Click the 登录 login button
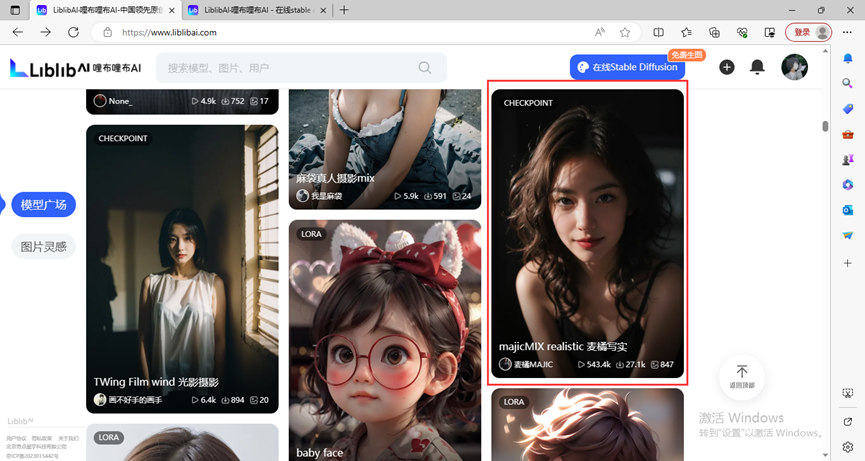Image resolution: width=865 pixels, height=461 pixels. pos(808,32)
